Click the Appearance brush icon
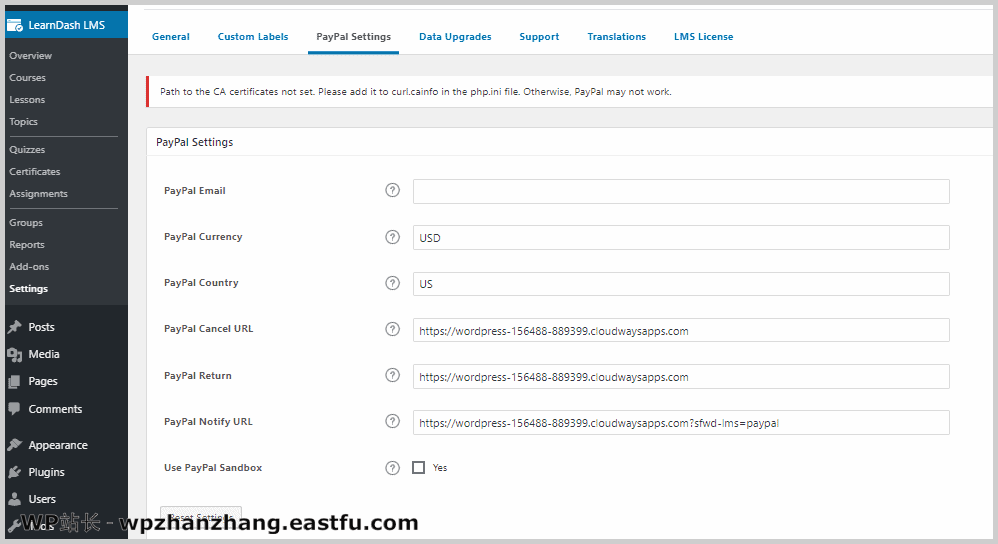The image size is (998, 544). 15,445
